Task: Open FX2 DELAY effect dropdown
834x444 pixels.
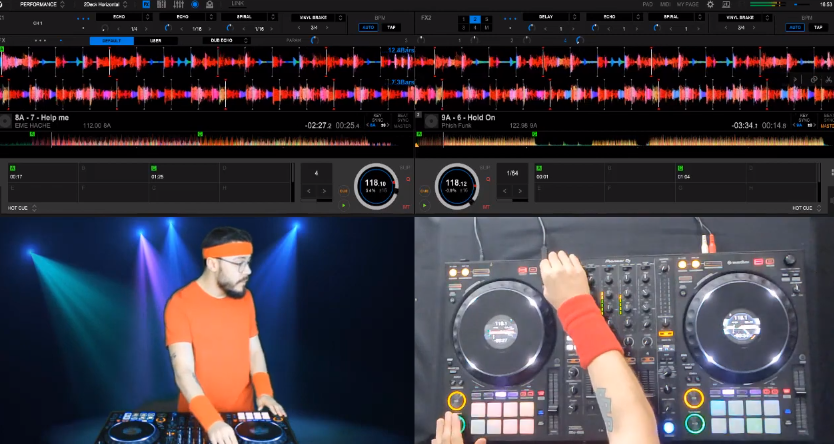Action: click(x=552, y=17)
